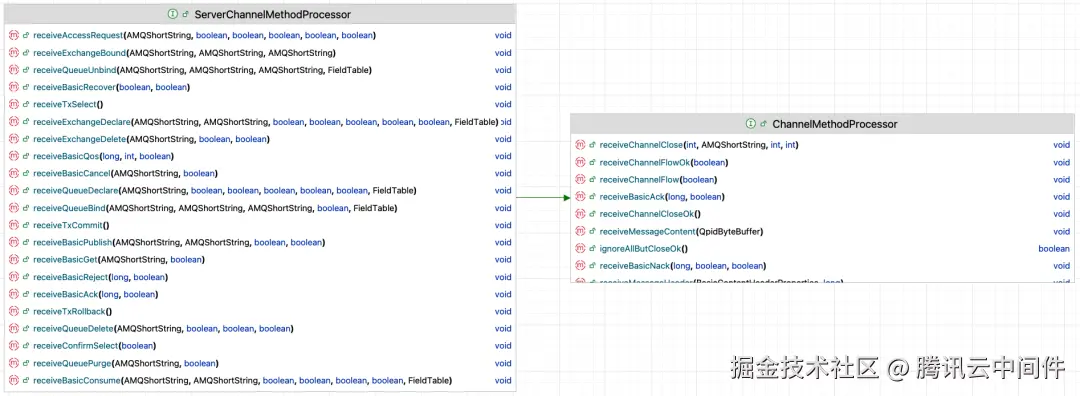
Task: Click method icon beside receiveChannelFlowOk
Action: coord(580,162)
